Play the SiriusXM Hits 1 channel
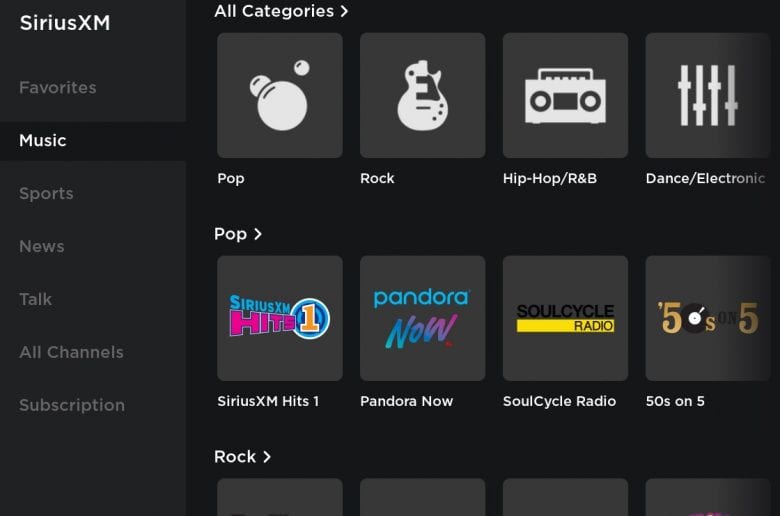The height and width of the screenshot is (516, 780). click(x=280, y=318)
